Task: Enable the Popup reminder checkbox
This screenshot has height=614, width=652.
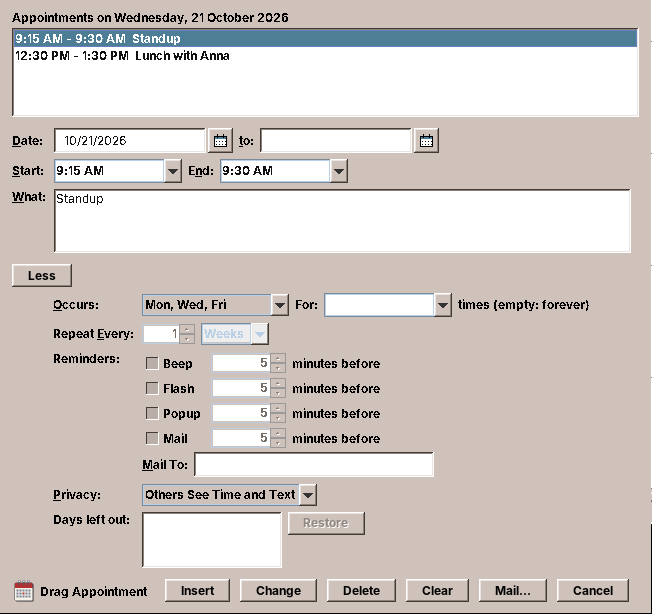Action: 152,413
